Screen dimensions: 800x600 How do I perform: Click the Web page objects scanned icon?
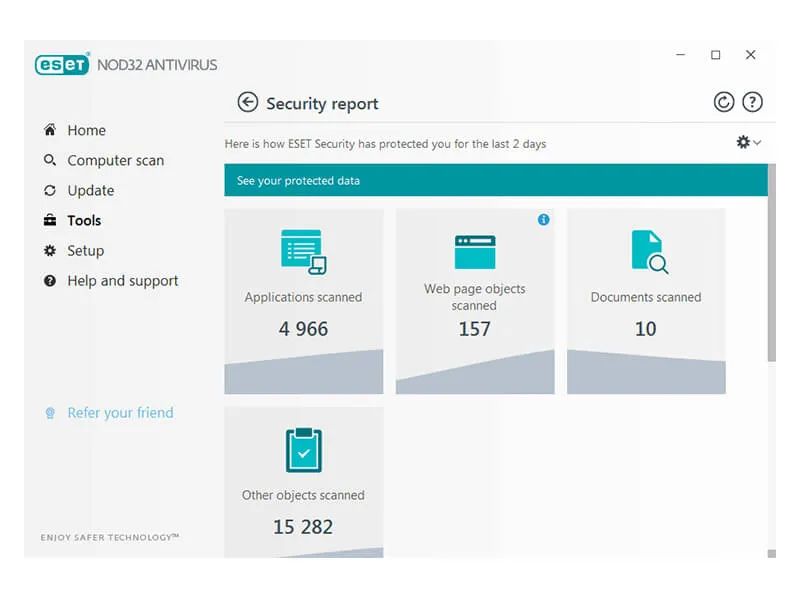coord(475,252)
